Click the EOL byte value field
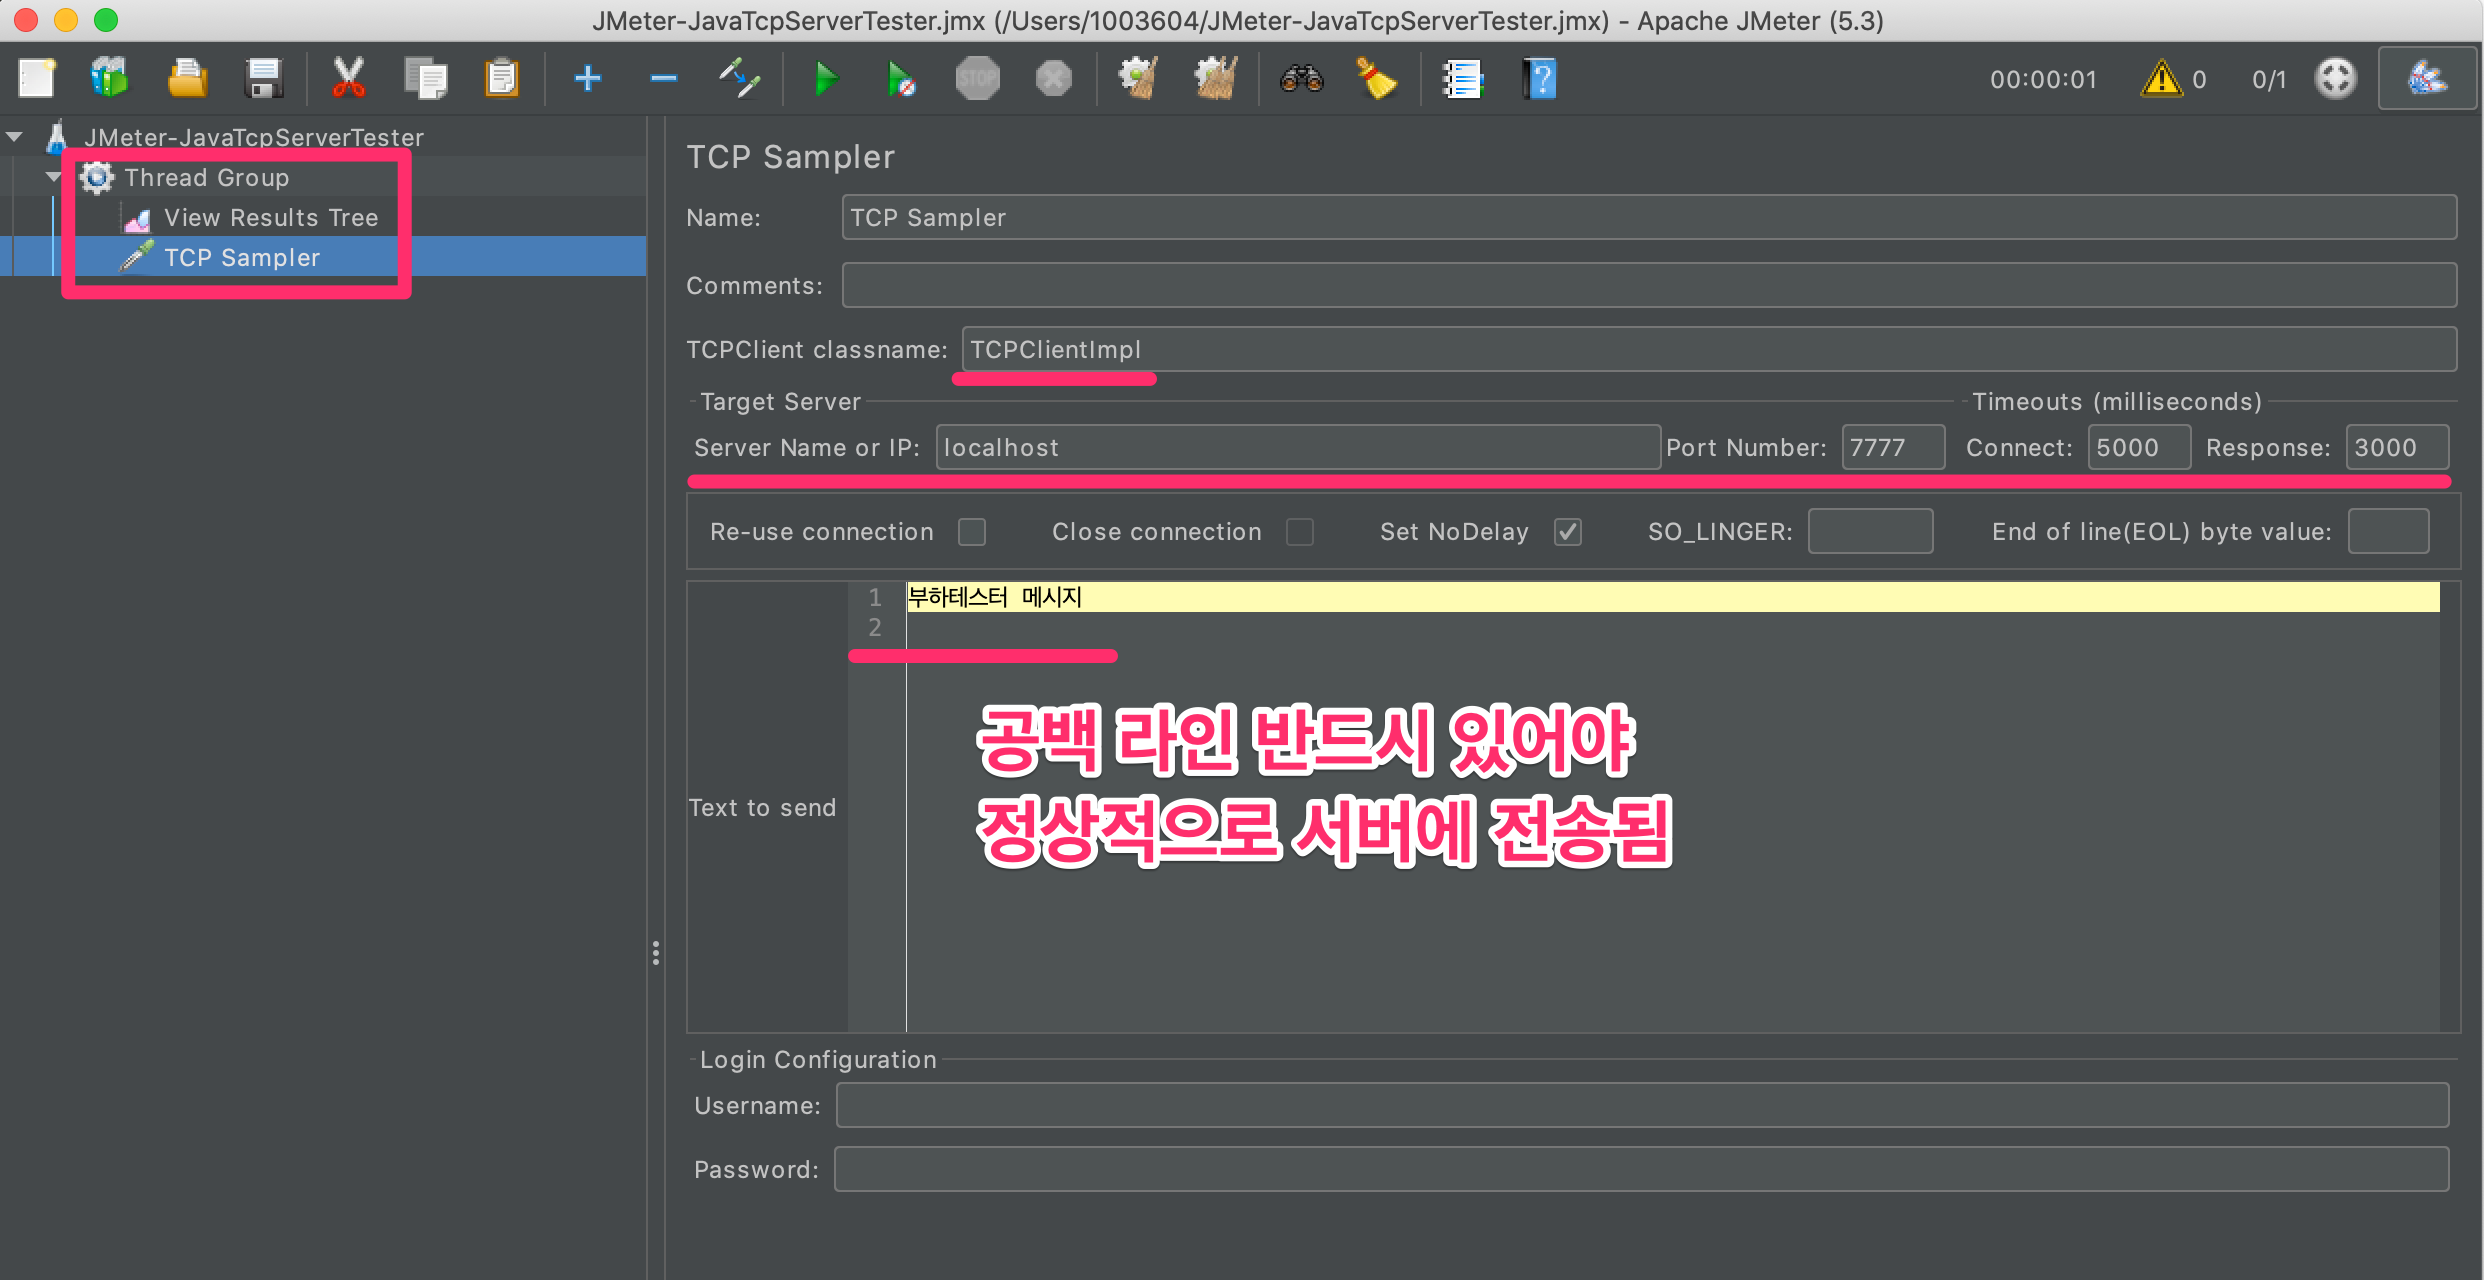Image resolution: width=2484 pixels, height=1280 pixels. pyautogui.click(x=2388, y=531)
